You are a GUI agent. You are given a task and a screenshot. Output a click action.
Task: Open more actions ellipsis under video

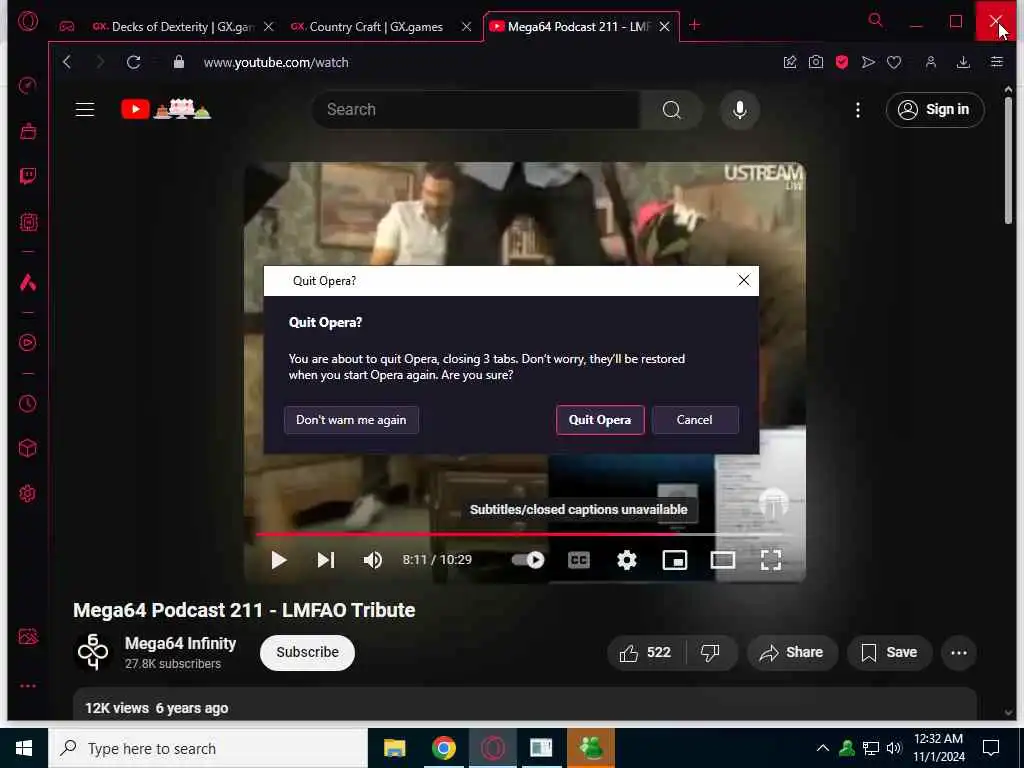pos(959,652)
